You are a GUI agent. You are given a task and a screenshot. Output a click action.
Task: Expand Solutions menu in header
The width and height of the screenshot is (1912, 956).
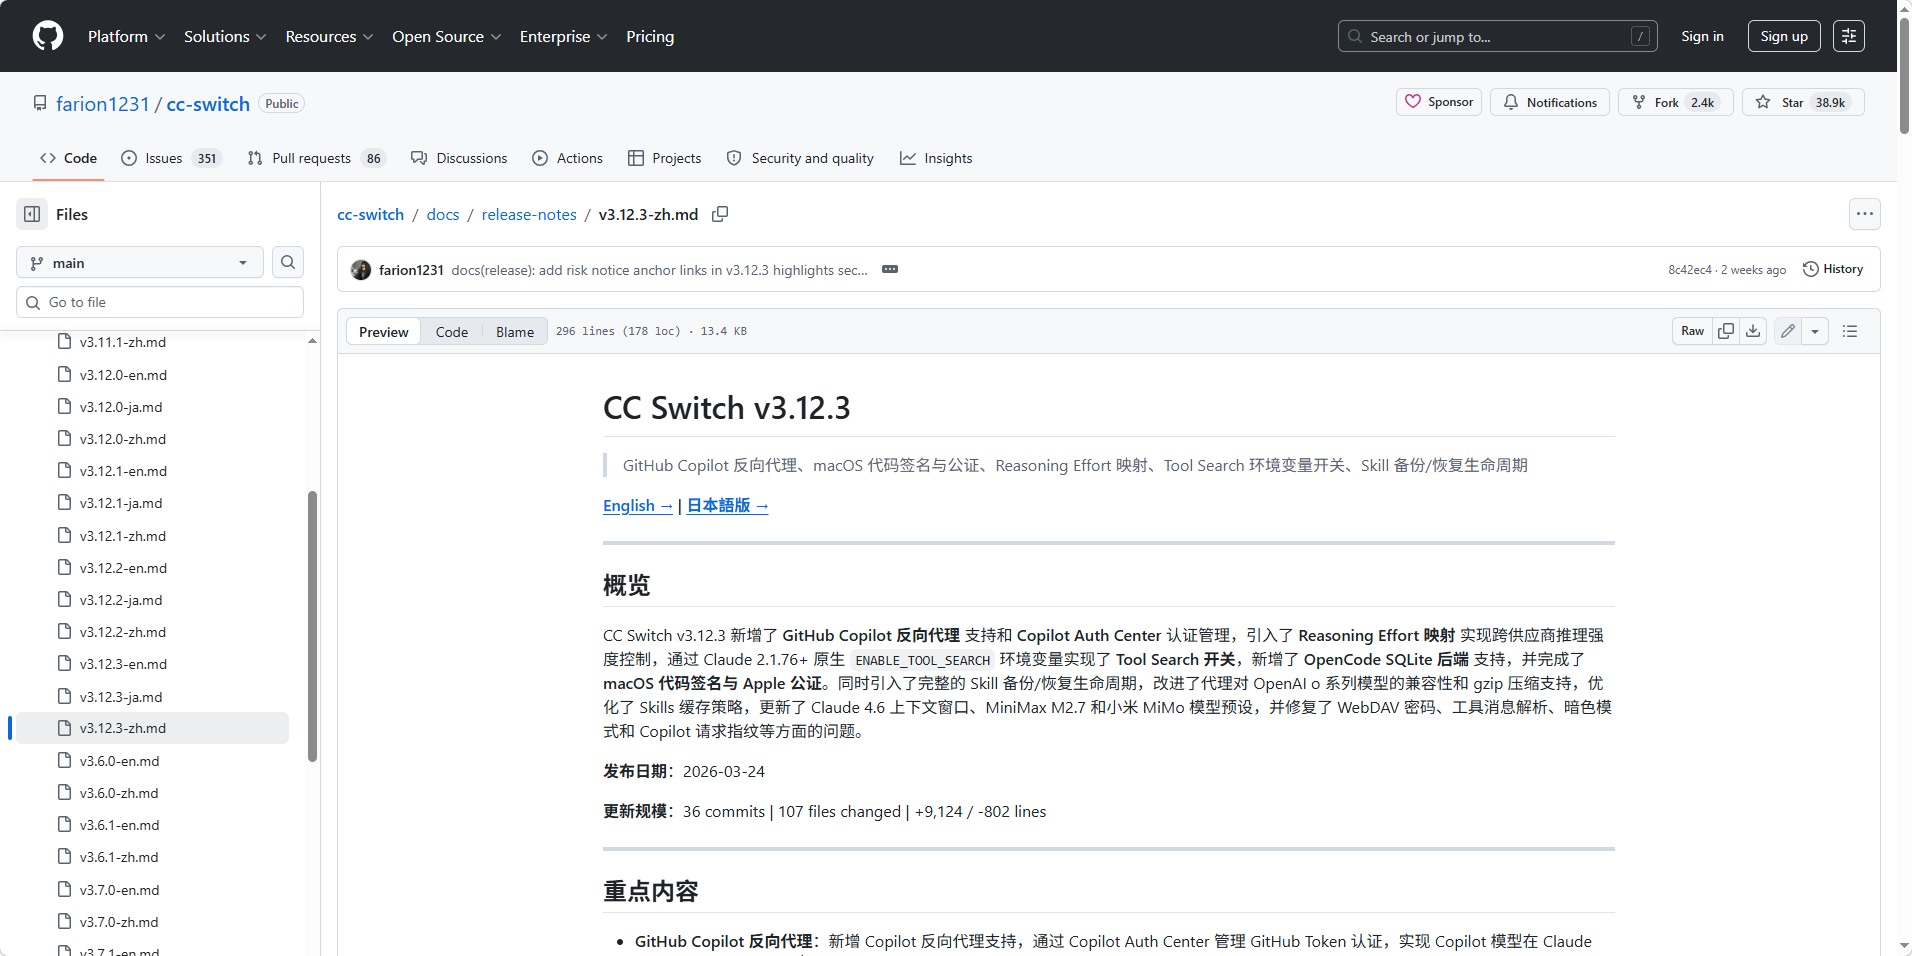(225, 36)
